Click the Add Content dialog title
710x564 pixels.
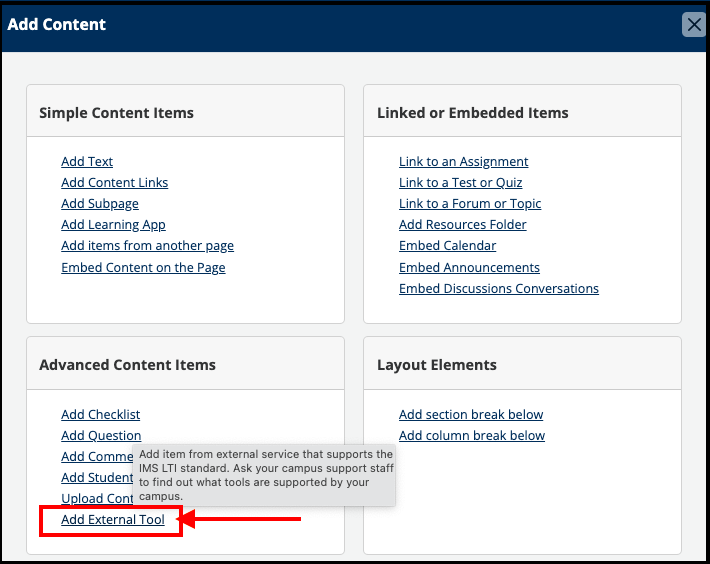pyautogui.click(x=57, y=24)
